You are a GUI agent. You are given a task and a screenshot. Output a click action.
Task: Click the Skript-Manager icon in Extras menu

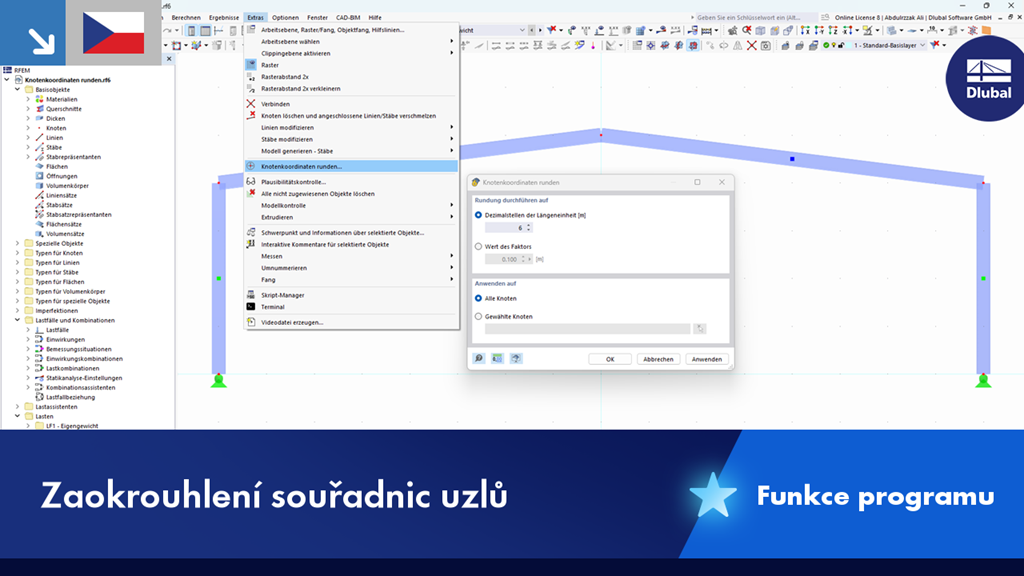tap(251, 295)
